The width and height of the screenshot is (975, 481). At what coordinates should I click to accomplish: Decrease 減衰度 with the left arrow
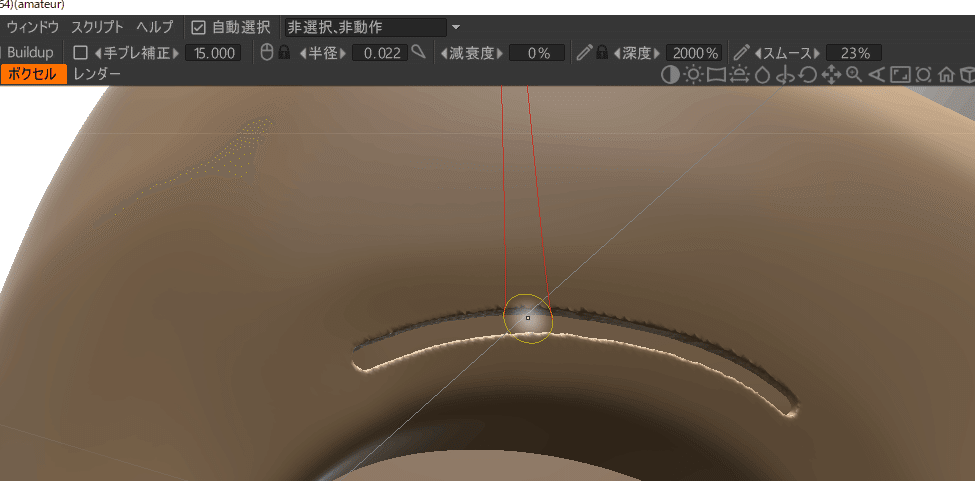(443, 53)
